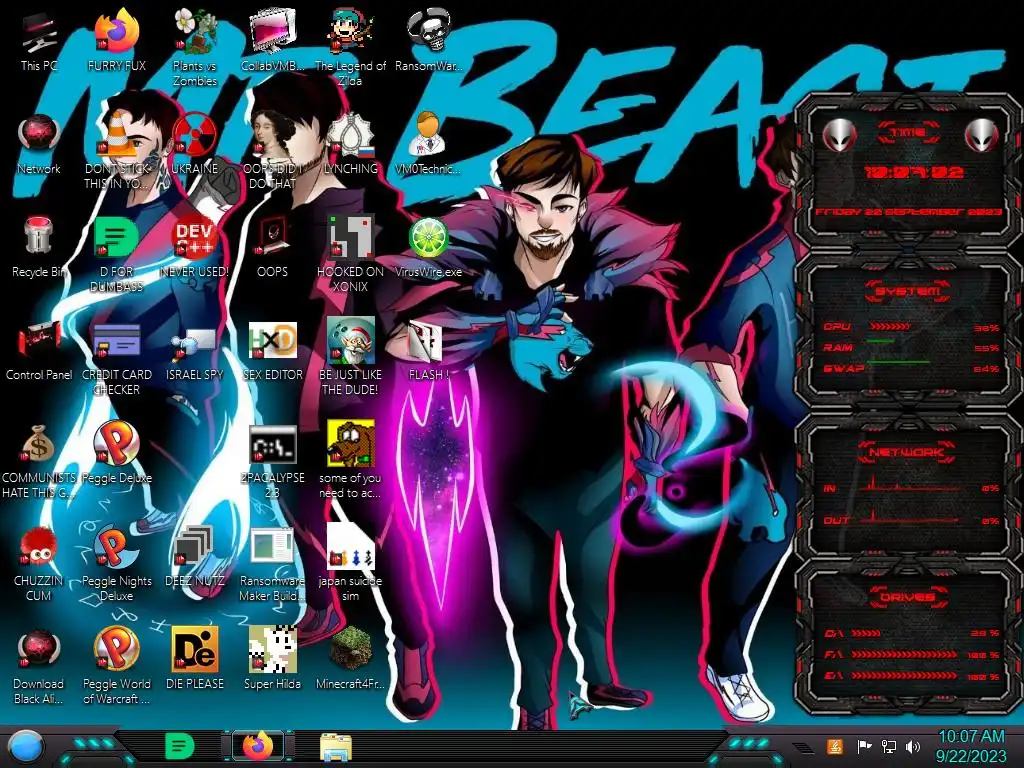Open the DIE PLEASE De icon shortcut
Viewport: 1024px width, 768px height.
point(195,660)
